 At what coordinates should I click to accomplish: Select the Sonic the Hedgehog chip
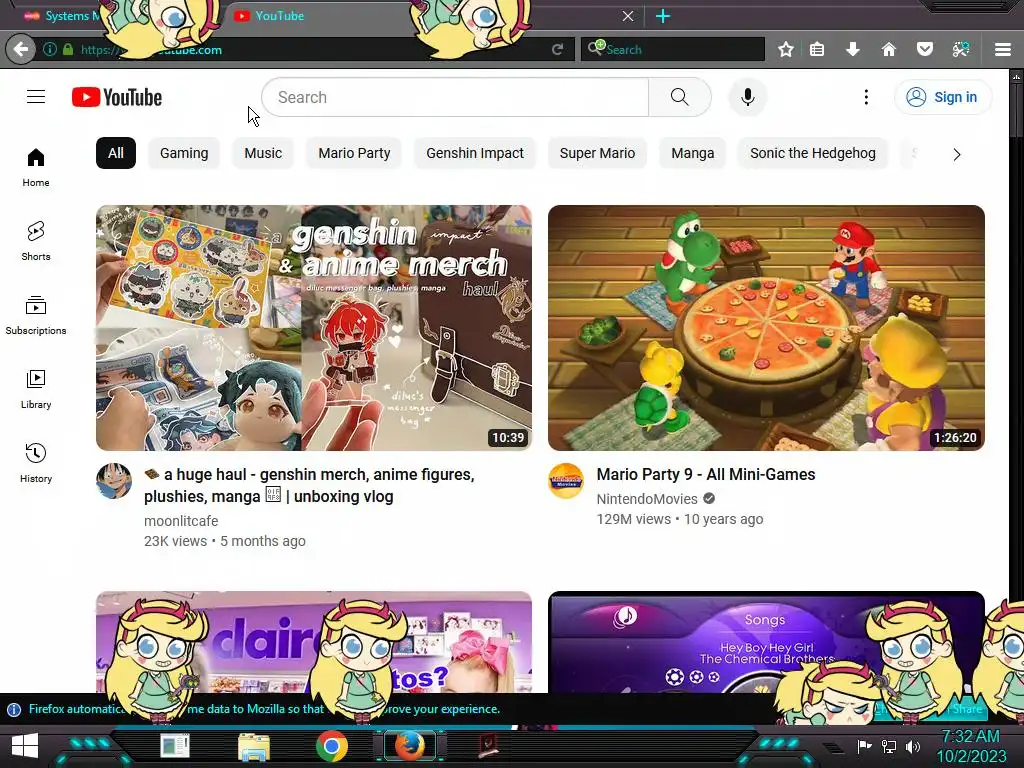pos(812,153)
